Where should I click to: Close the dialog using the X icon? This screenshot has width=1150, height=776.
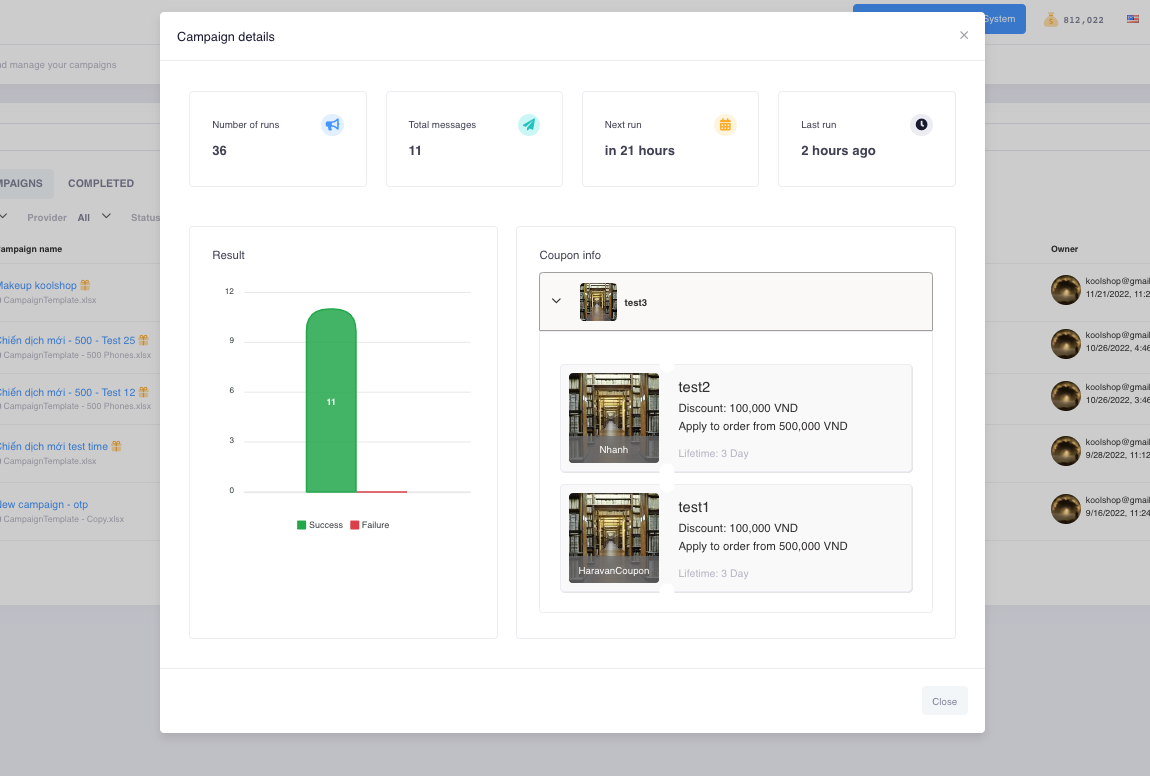[x=964, y=35]
